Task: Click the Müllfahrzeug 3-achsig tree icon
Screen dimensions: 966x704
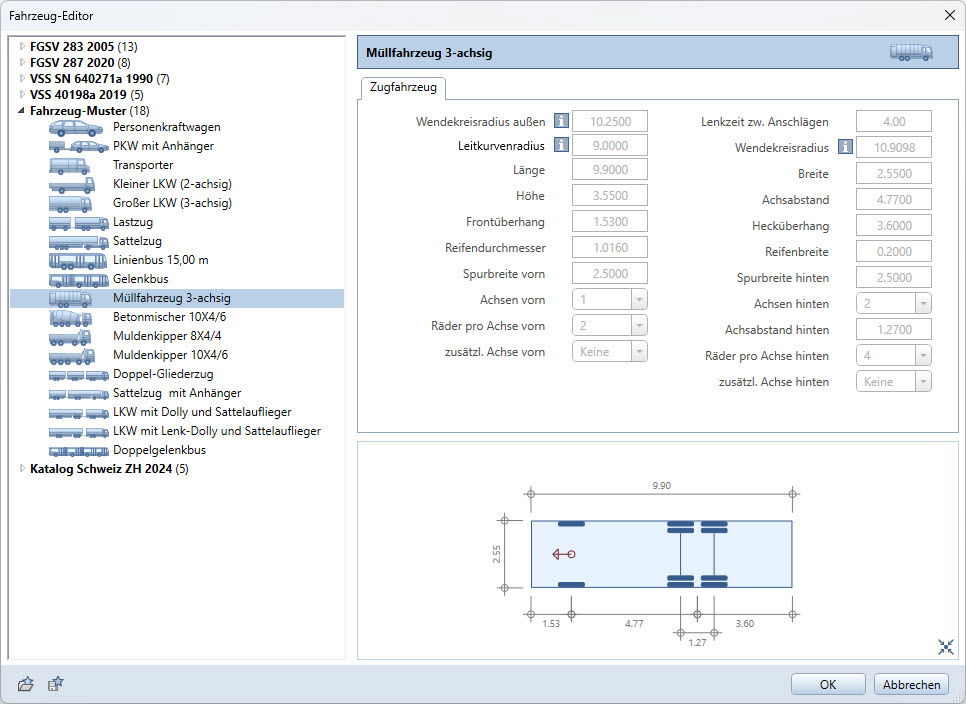Action: [x=70, y=299]
